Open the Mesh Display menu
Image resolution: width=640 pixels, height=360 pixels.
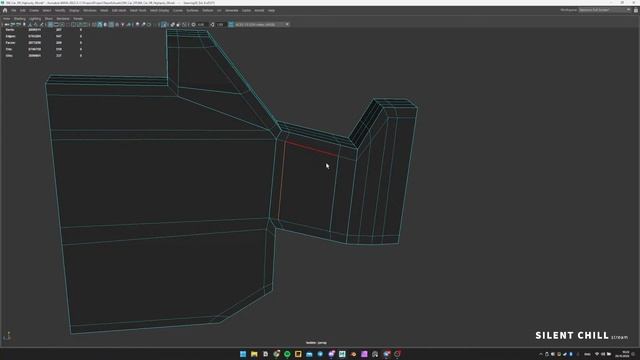coord(160,10)
